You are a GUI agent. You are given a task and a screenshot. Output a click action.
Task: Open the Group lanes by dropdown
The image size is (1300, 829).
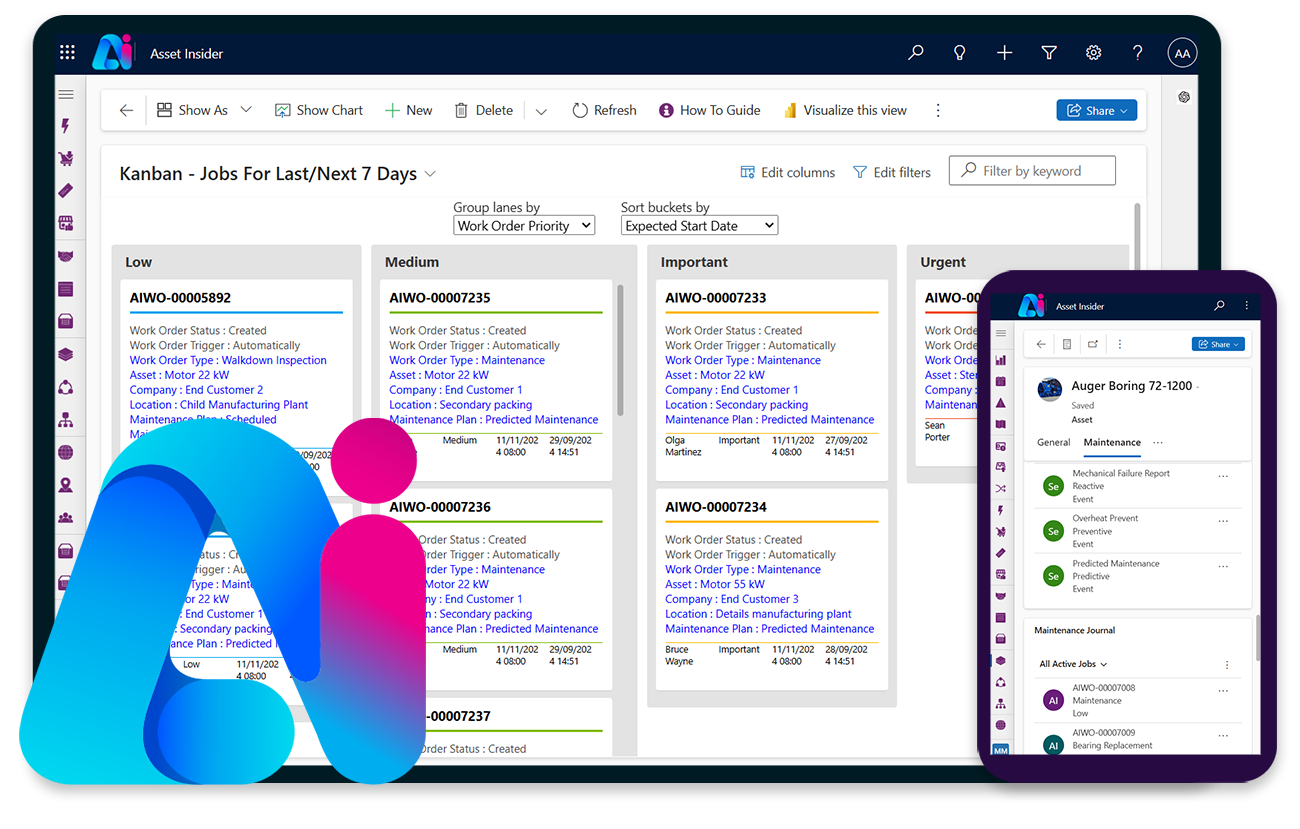524,226
